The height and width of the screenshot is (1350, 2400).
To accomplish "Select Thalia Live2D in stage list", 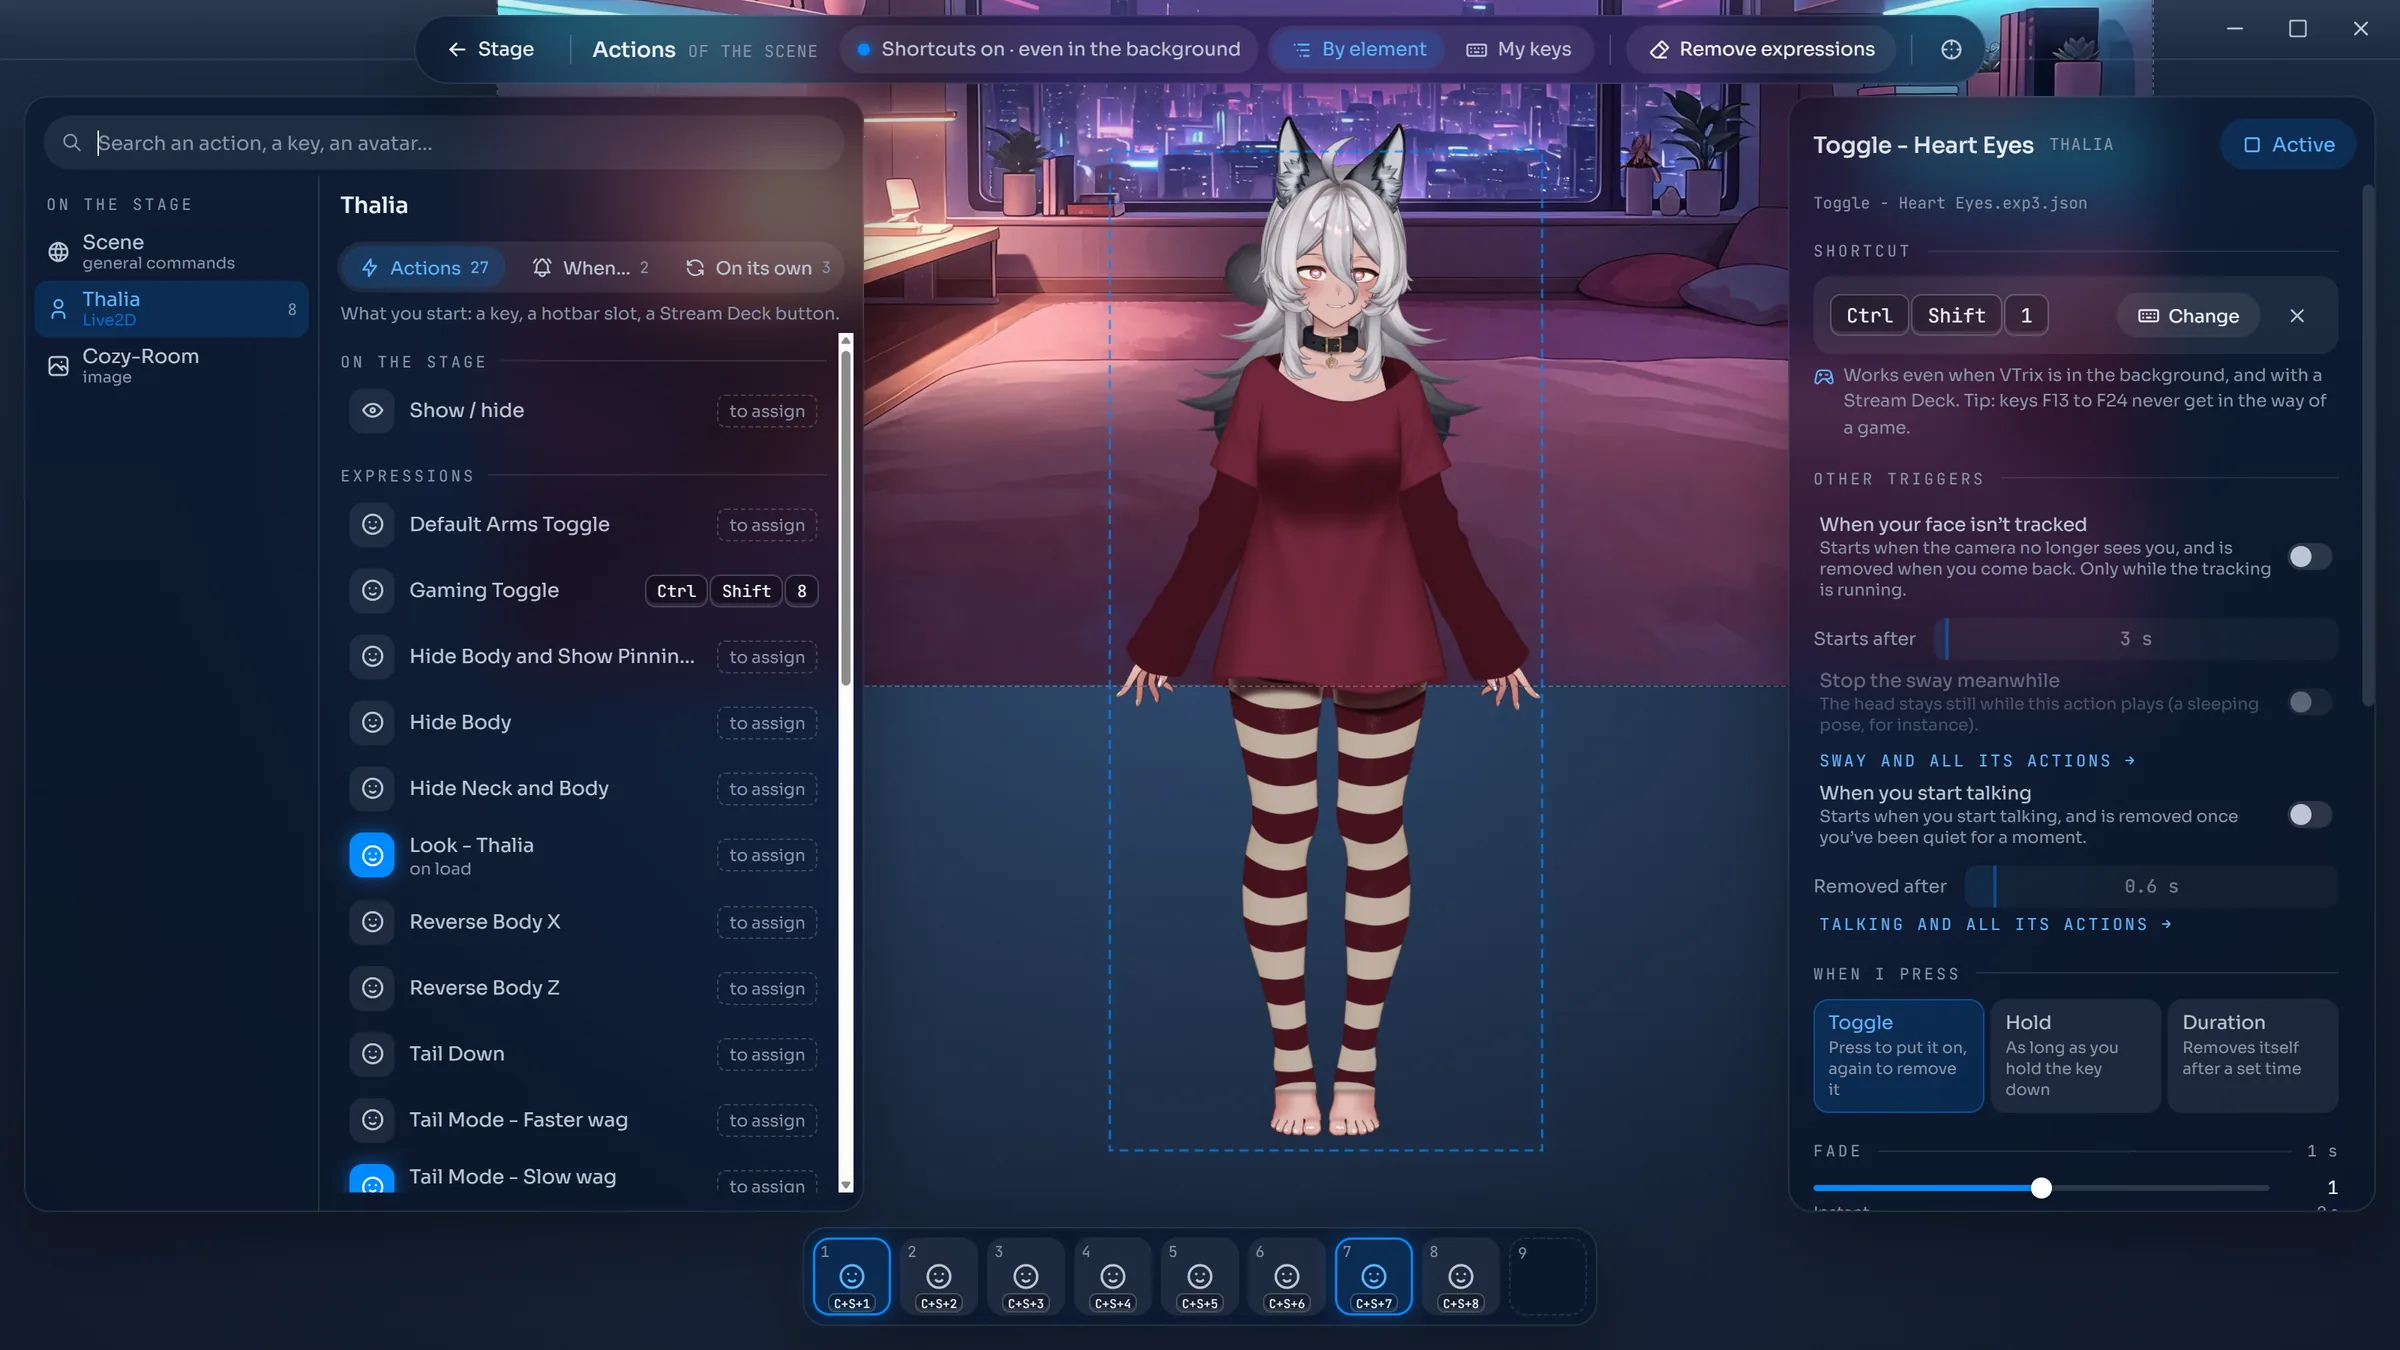I will (x=171, y=309).
